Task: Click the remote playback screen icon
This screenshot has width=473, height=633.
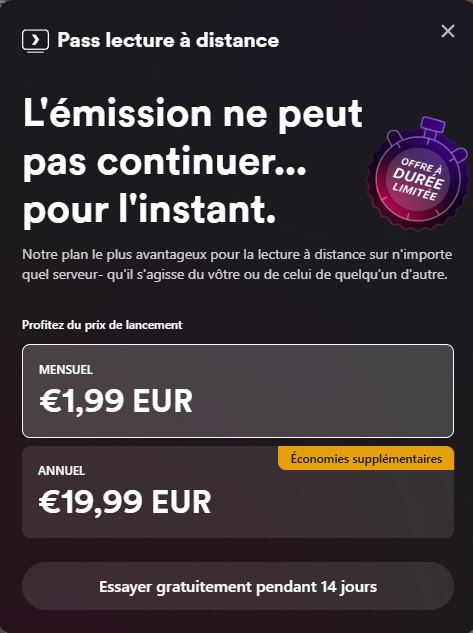Action: click(x=36, y=41)
